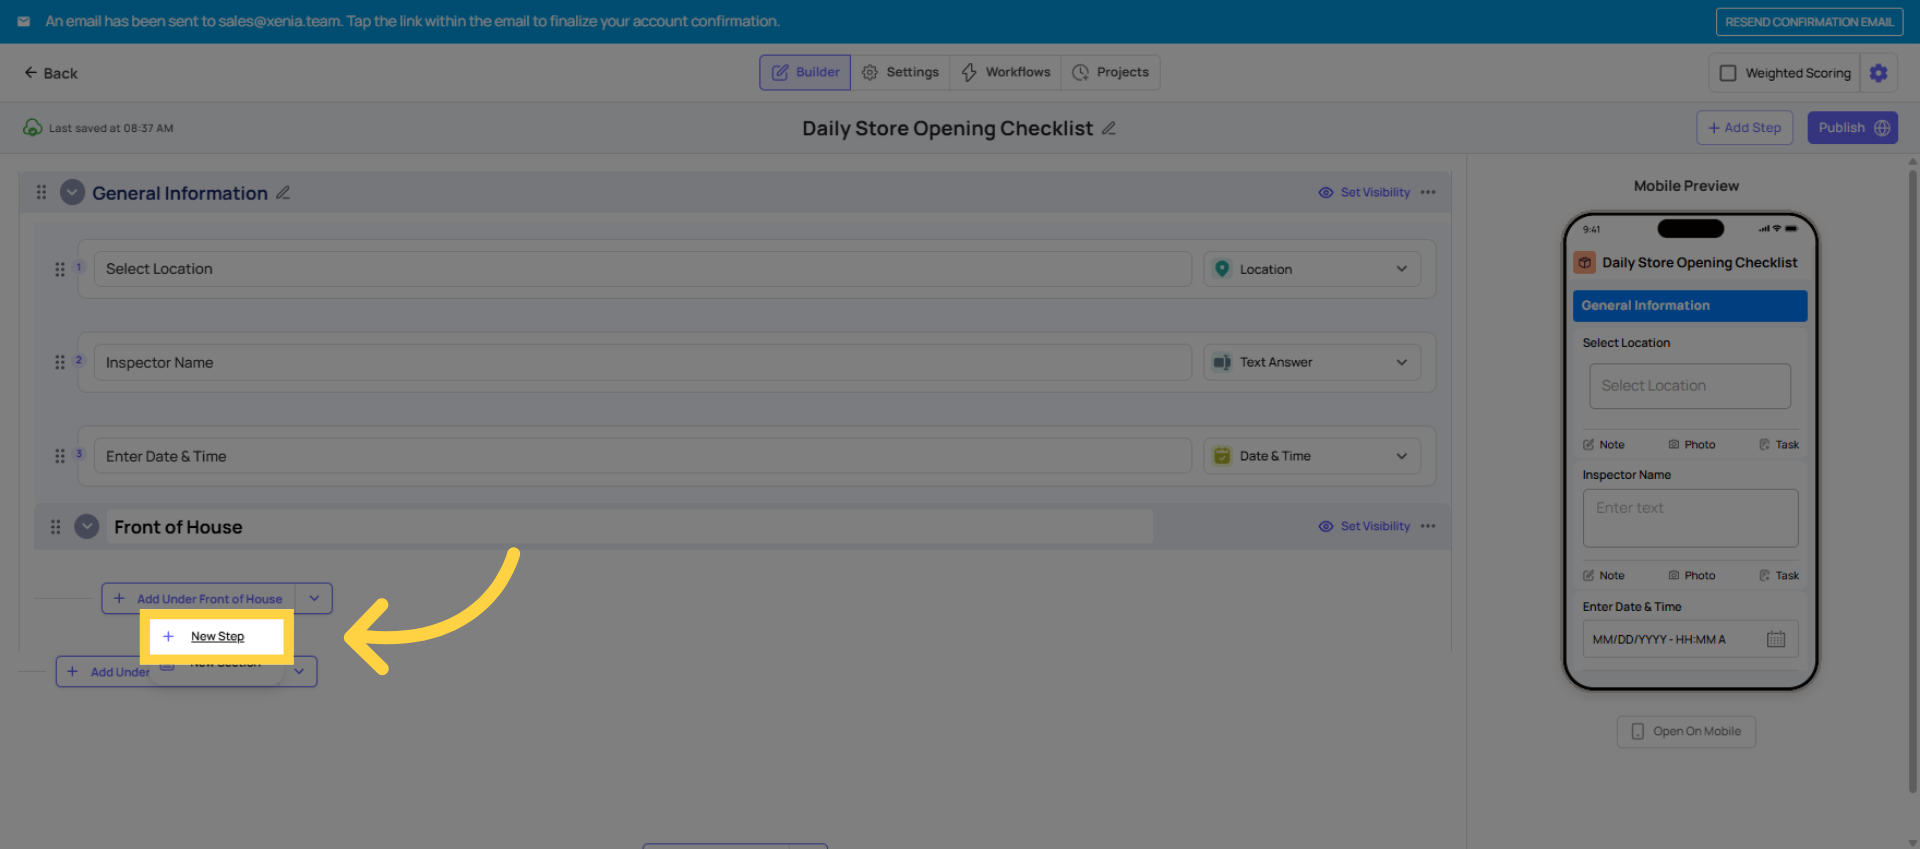Switch to the Builder tab

805,72
